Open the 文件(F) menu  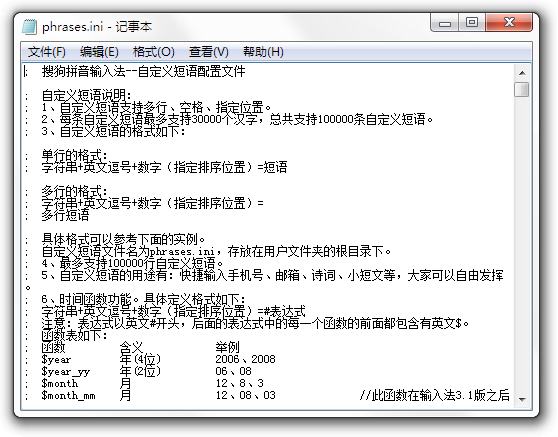tap(47, 52)
